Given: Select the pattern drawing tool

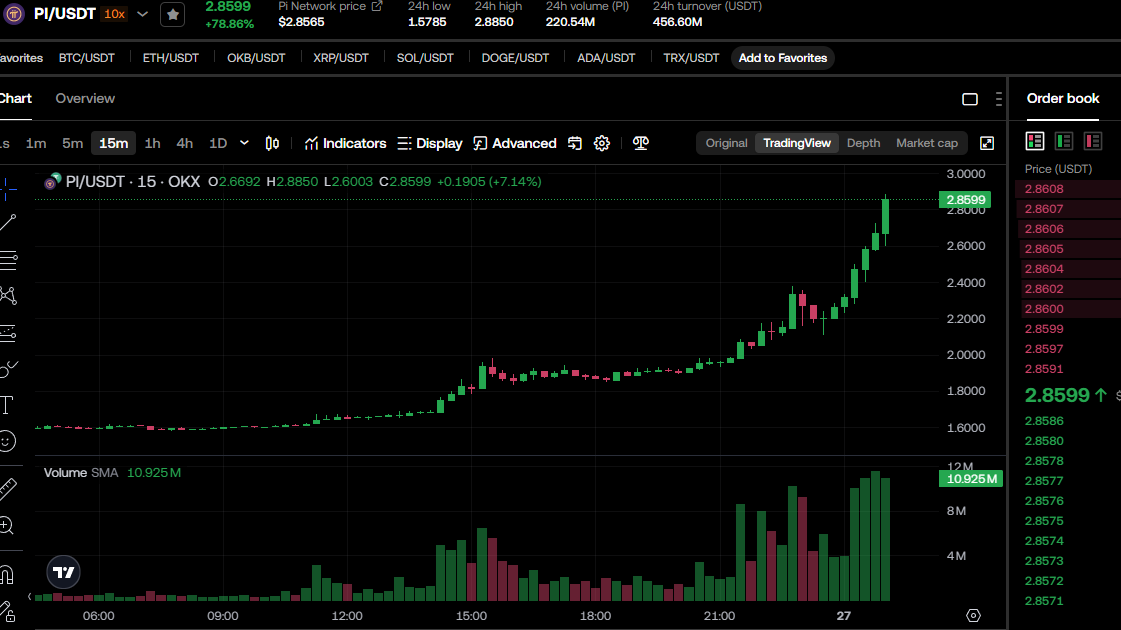Looking at the screenshot, I should (8, 295).
